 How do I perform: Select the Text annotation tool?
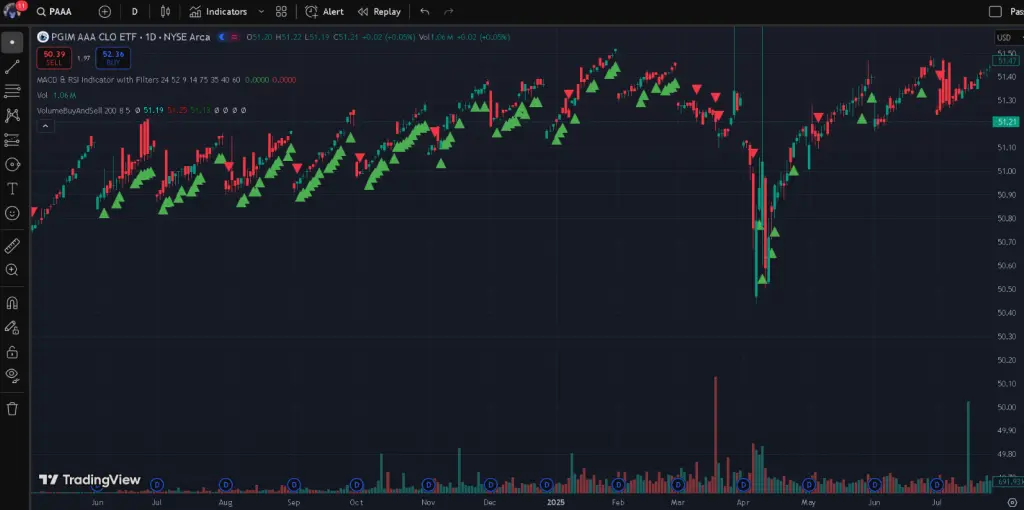[x=12, y=189]
